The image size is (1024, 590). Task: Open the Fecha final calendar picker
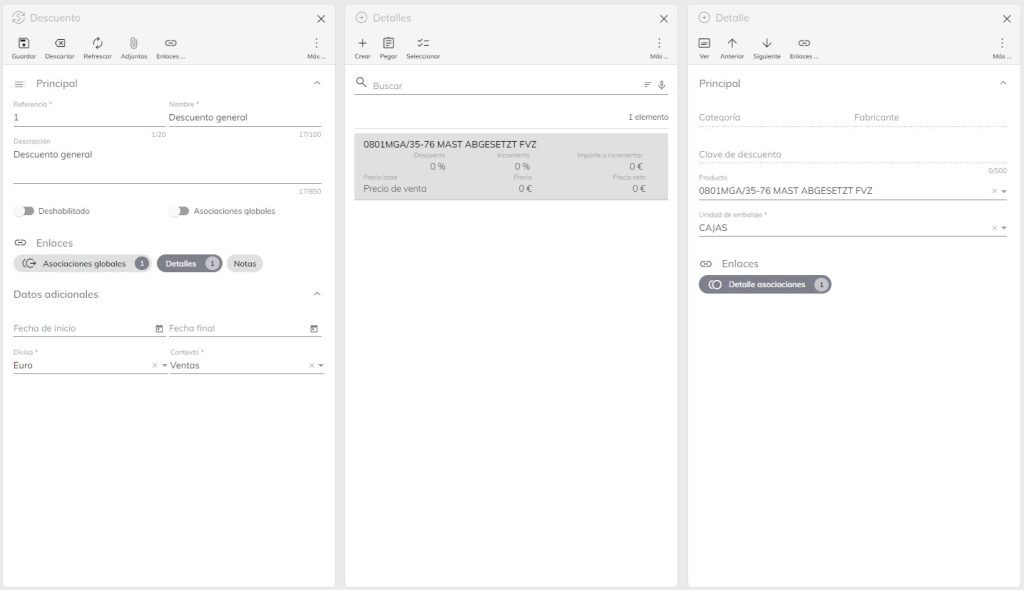[314, 329]
